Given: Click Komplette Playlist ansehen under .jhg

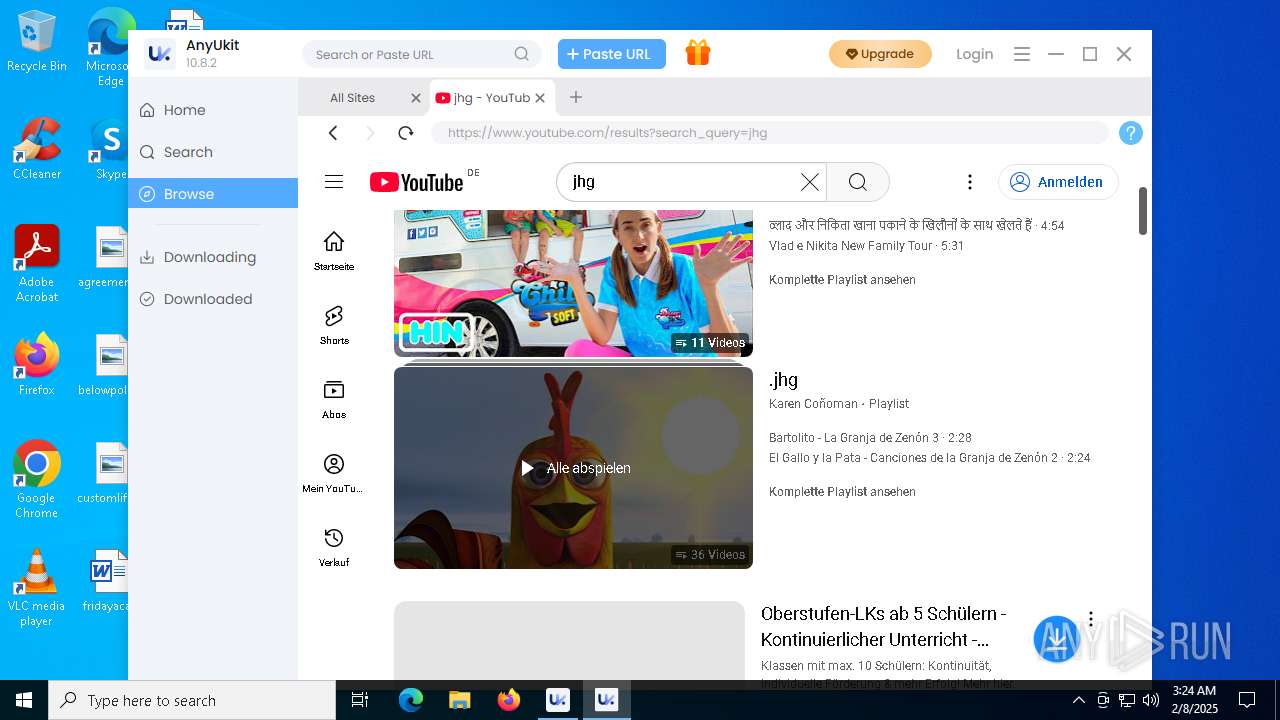Looking at the screenshot, I should [842, 492].
